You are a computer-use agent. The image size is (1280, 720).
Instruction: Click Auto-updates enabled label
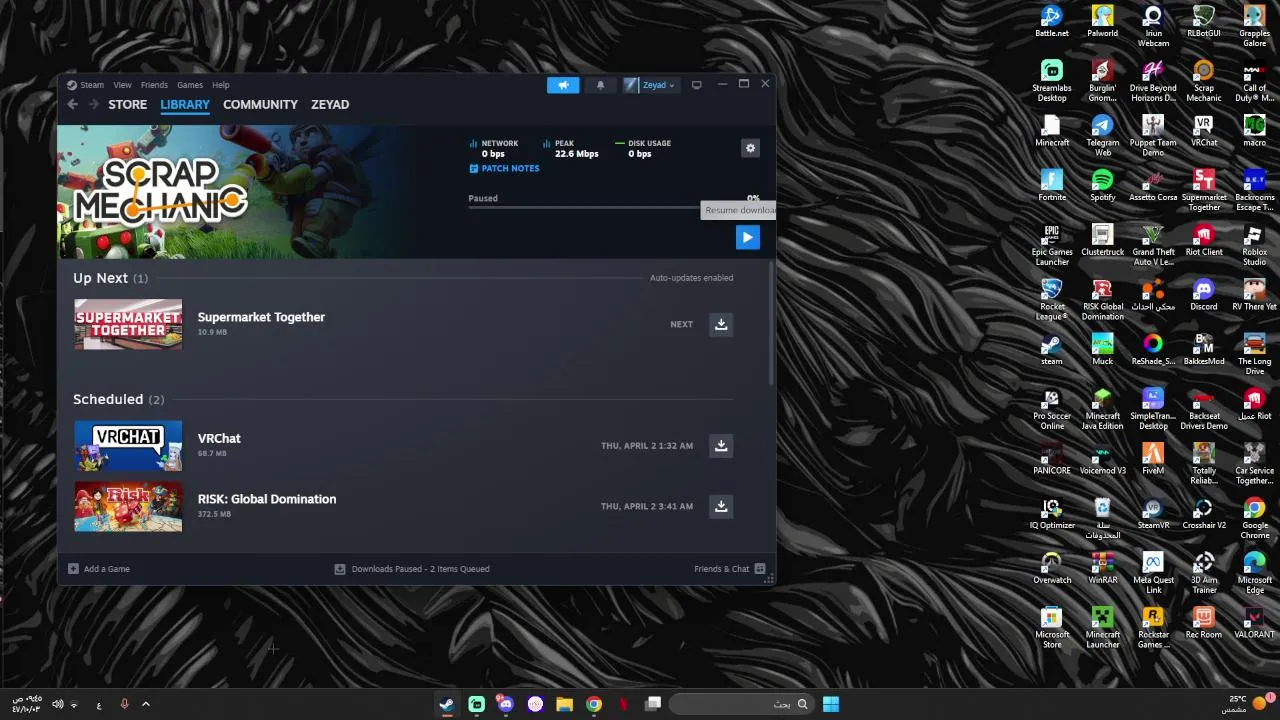click(x=691, y=278)
